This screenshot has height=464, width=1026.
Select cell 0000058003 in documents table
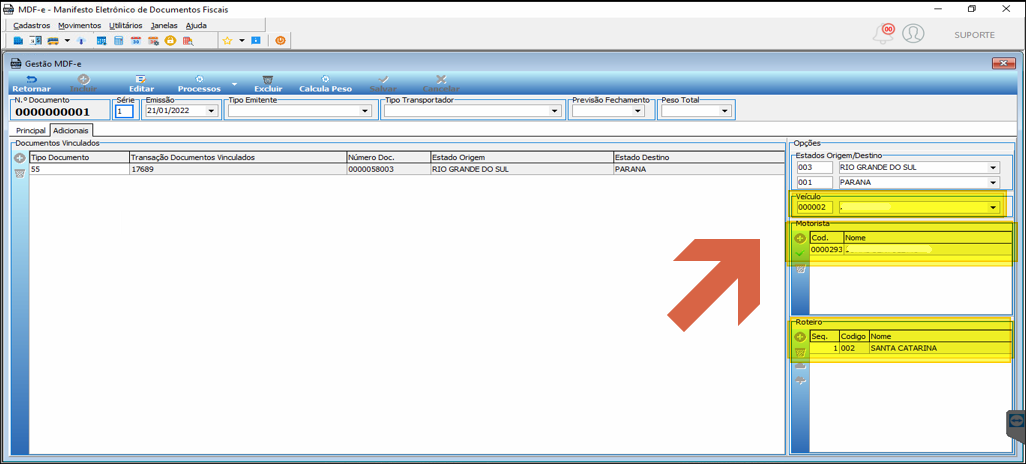[x=388, y=169]
